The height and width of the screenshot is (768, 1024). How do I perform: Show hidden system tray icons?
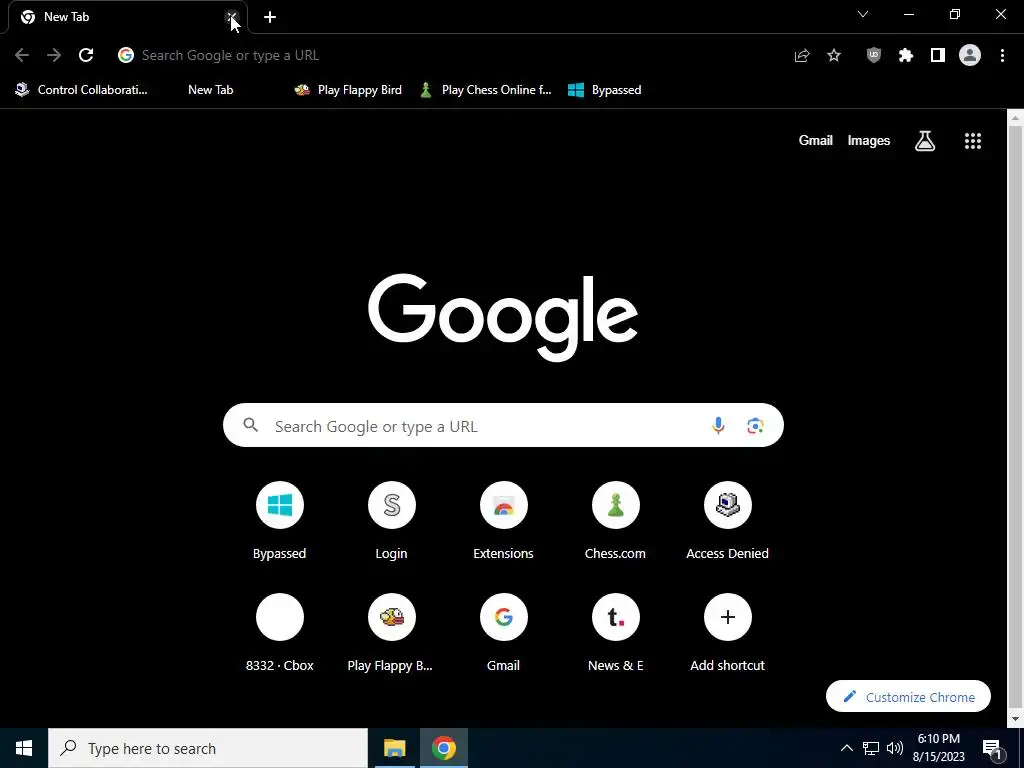click(846, 748)
